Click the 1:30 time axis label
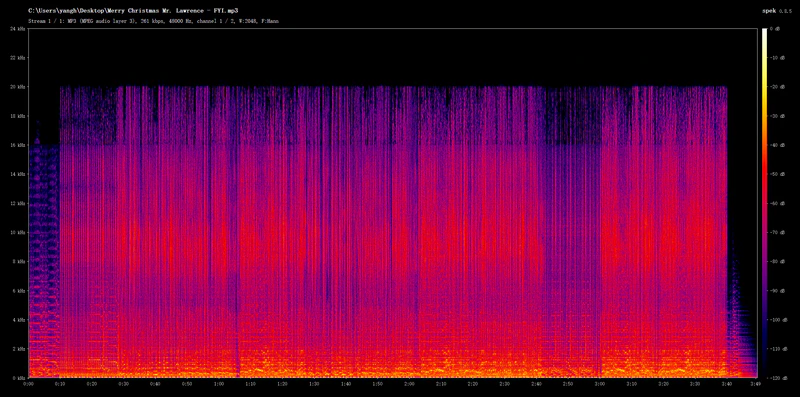The height and width of the screenshot is (397, 800). (x=315, y=383)
